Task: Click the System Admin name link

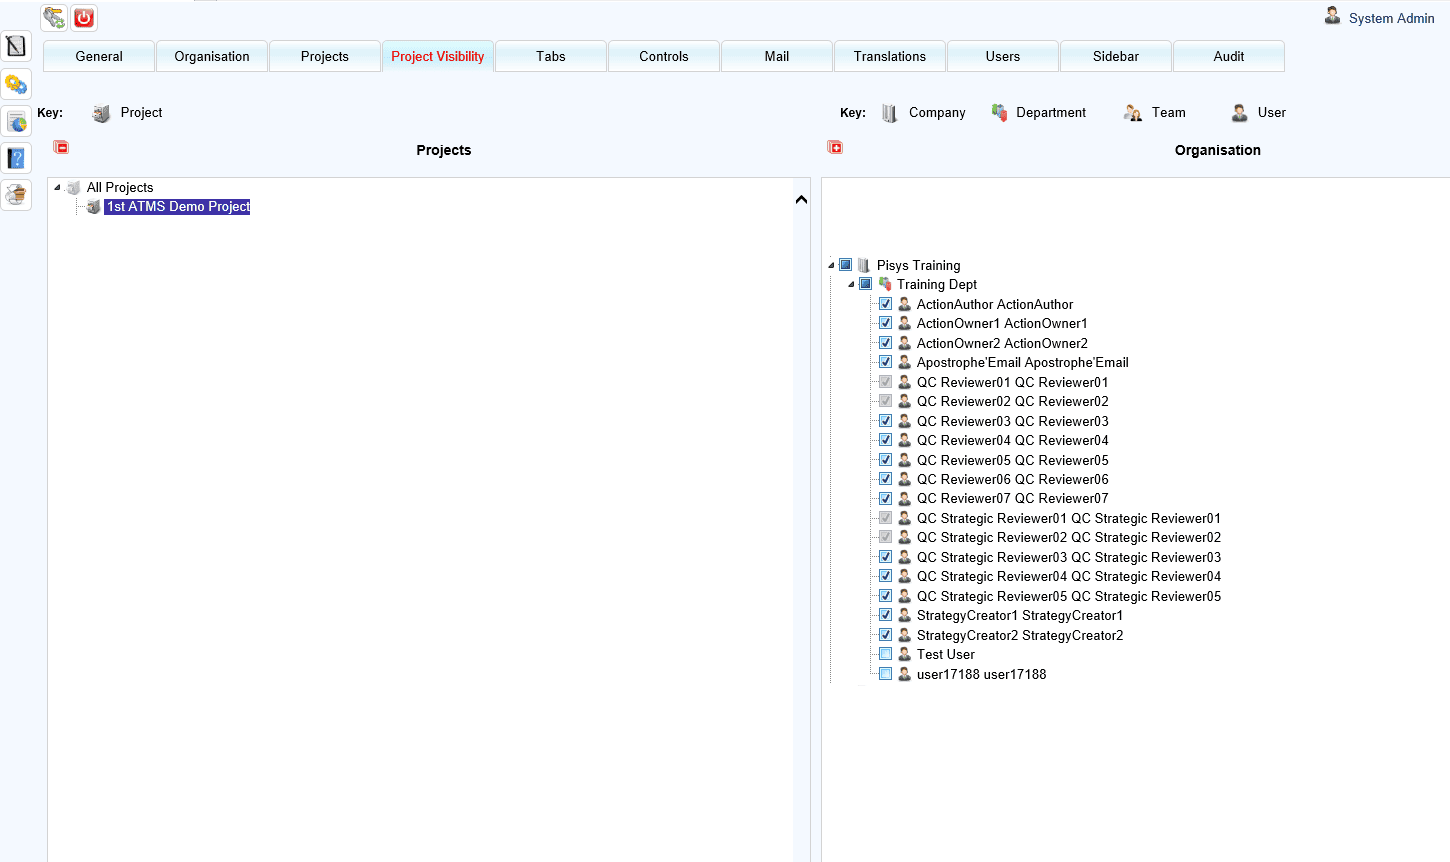Action: [x=1391, y=18]
